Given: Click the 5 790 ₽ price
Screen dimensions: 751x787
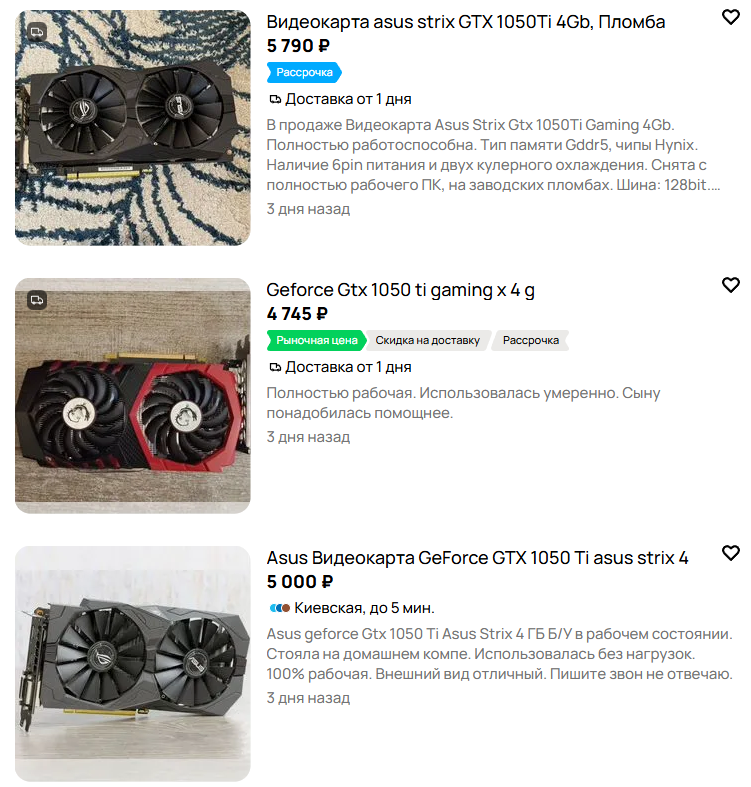Looking at the screenshot, I should click(x=298, y=46).
